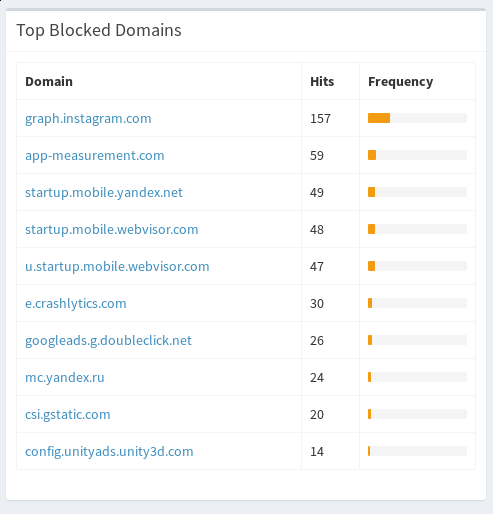Click the startup.mobile.yandex.net link
The image size is (493, 514).
[x=104, y=193]
